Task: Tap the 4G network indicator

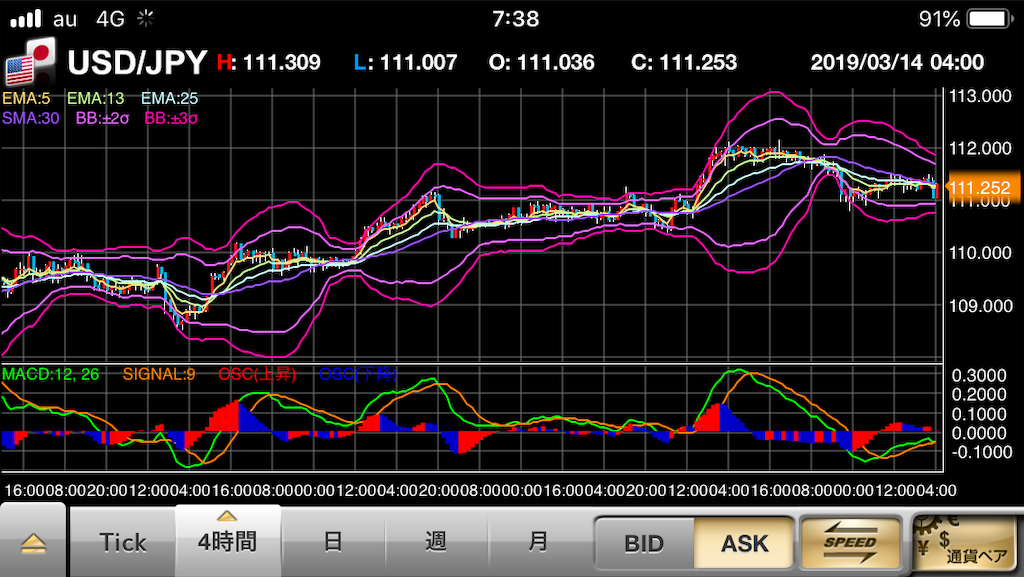Action: [110, 19]
